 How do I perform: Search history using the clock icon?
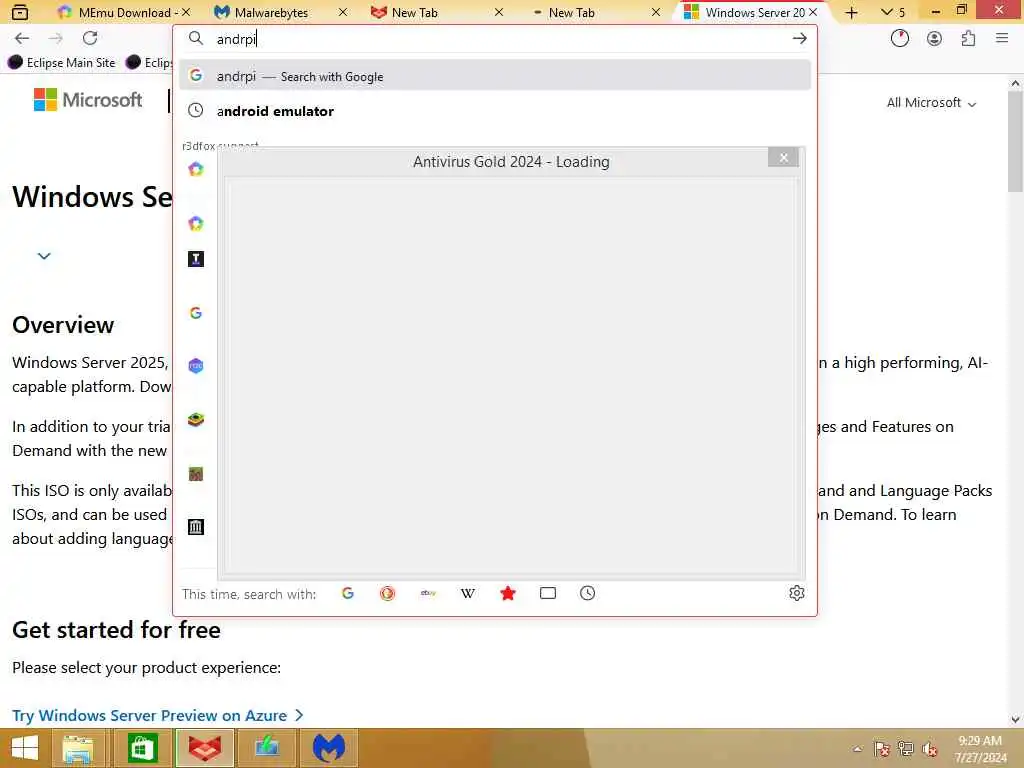[x=587, y=593]
